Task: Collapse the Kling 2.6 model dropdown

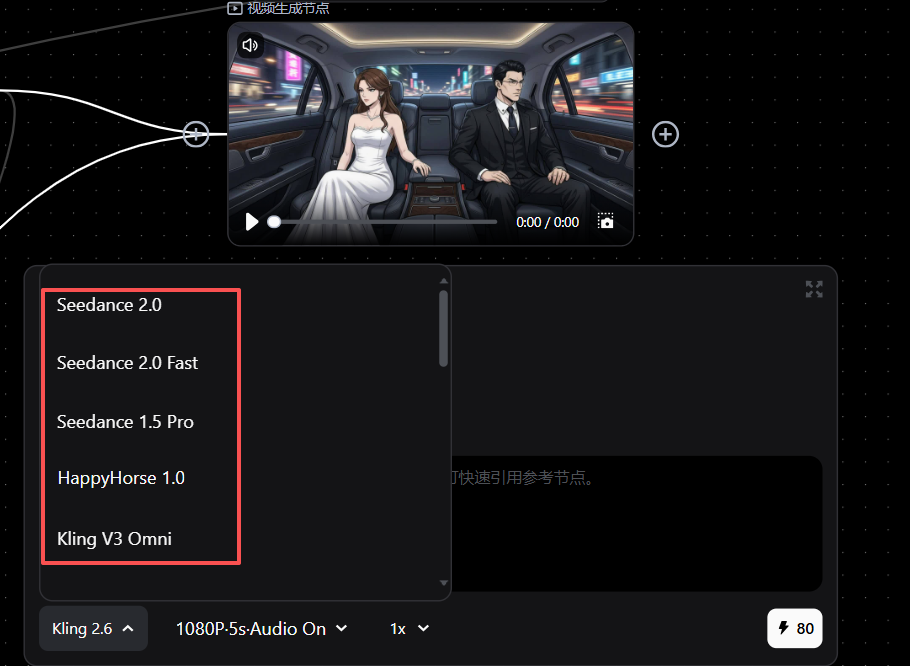Action: 93,628
